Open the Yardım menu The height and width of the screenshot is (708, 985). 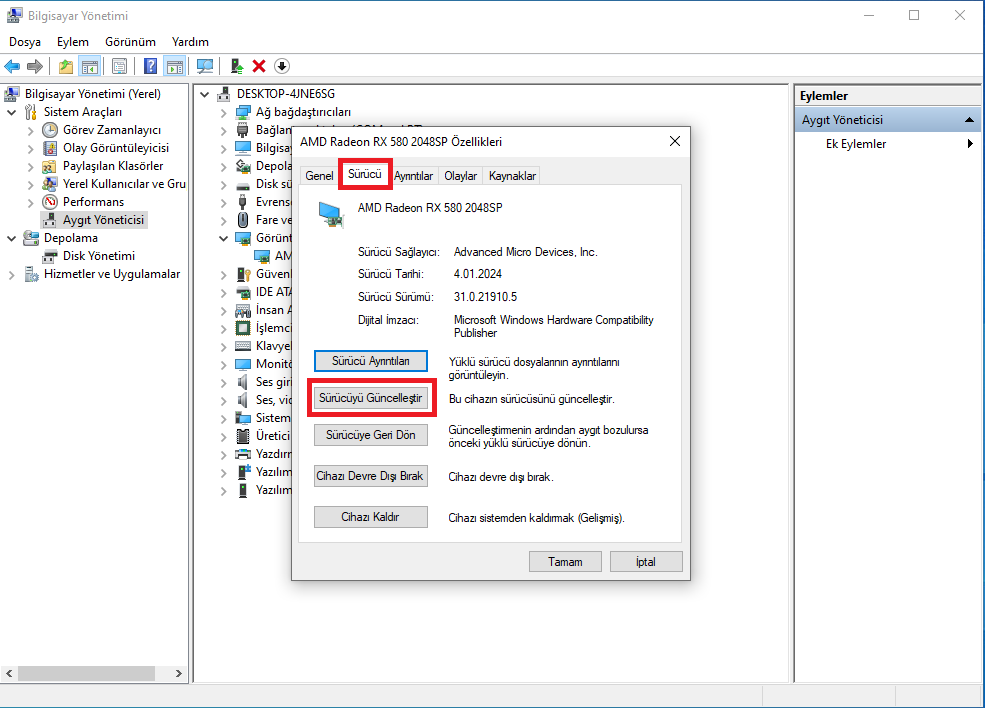(190, 42)
